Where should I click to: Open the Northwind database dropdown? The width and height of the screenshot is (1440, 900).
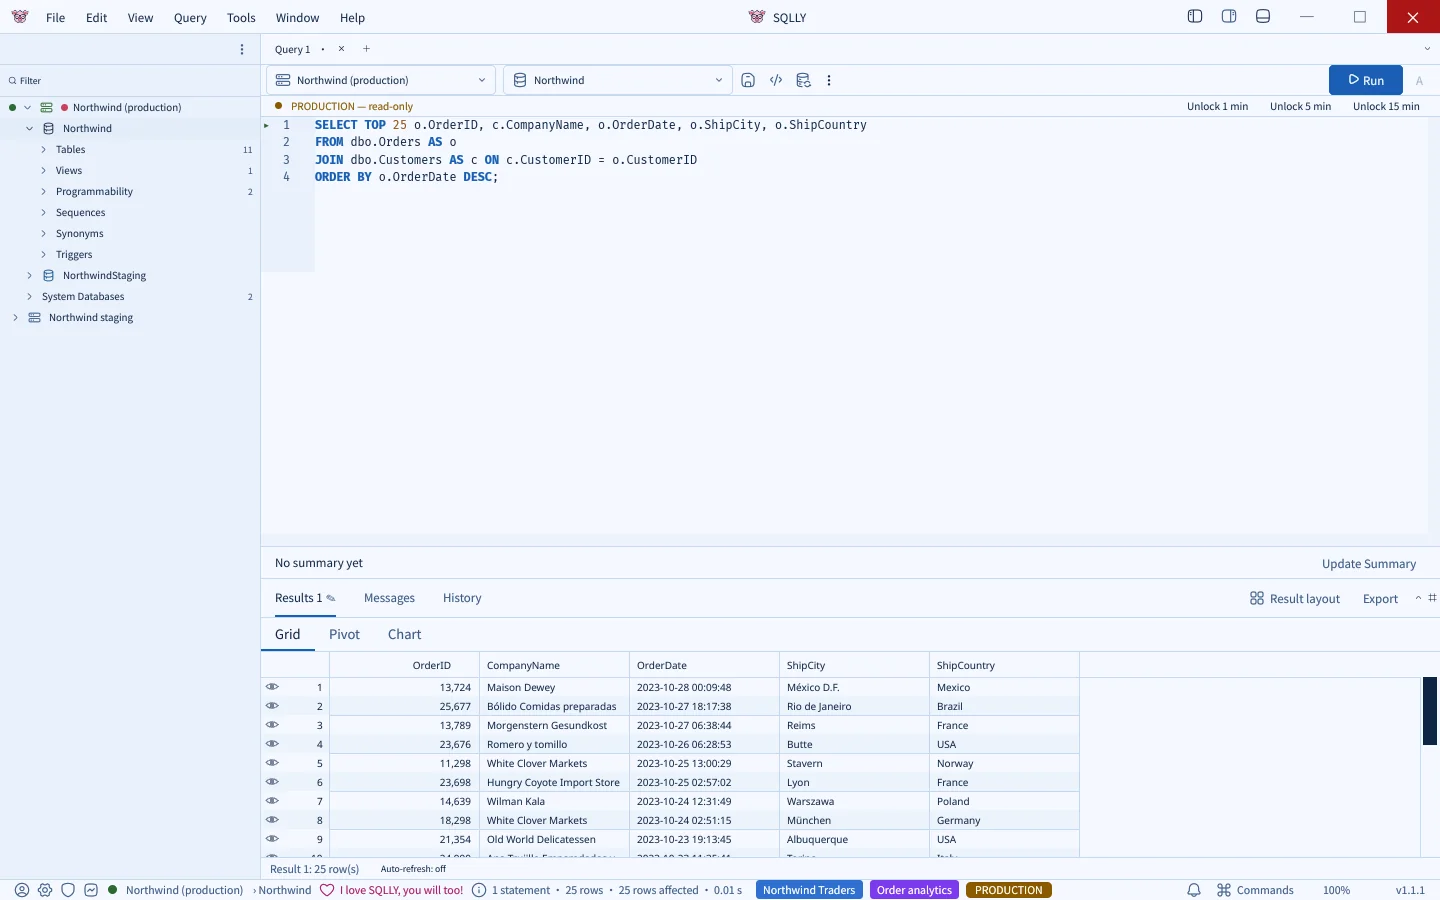point(617,80)
